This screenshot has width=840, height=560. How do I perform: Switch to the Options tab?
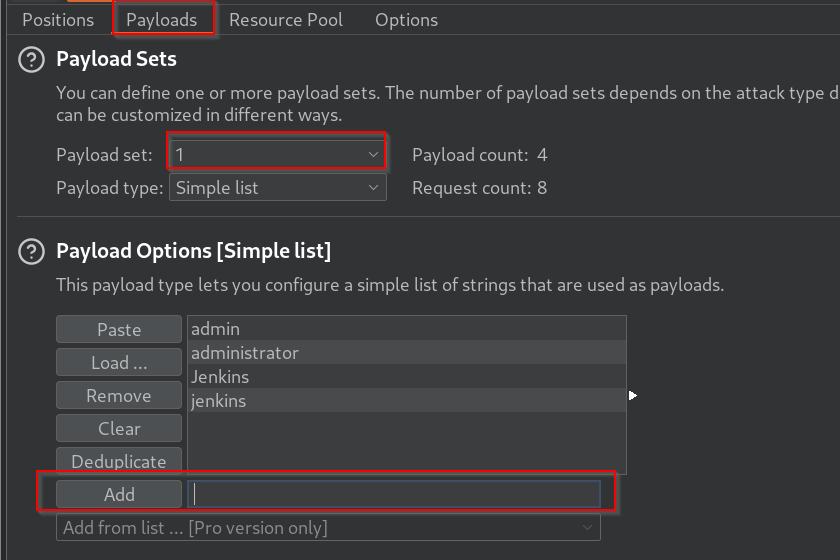[x=406, y=20]
